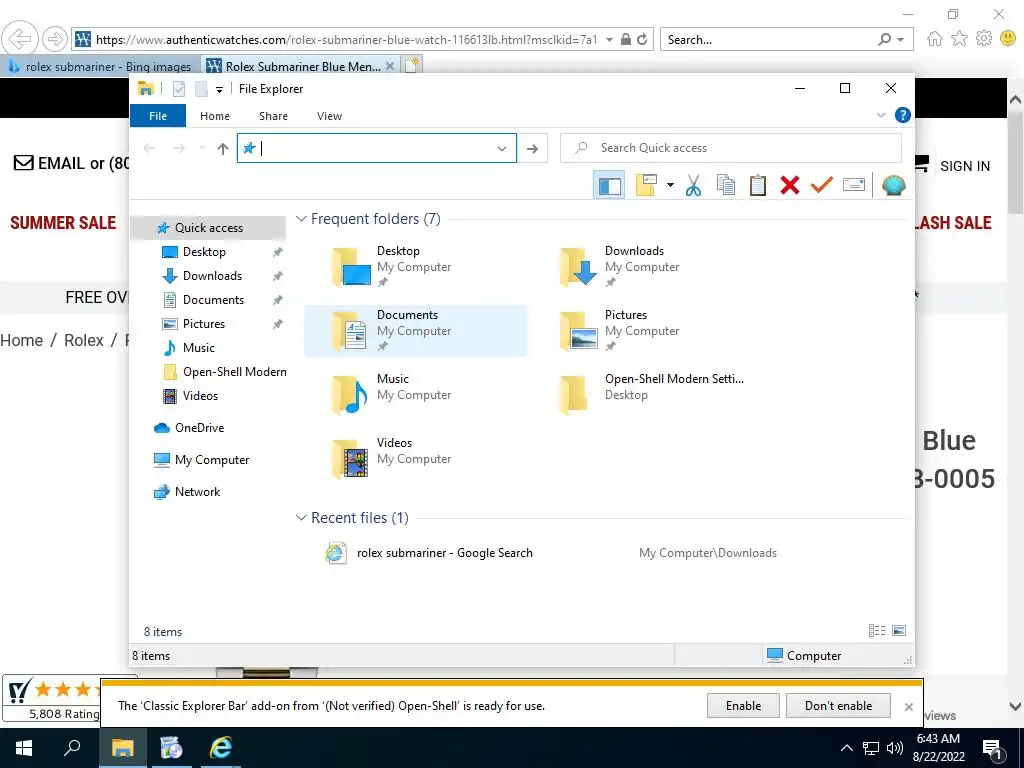Select Desktop in the navigation pane
This screenshot has height=768, width=1024.
(x=204, y=252)
